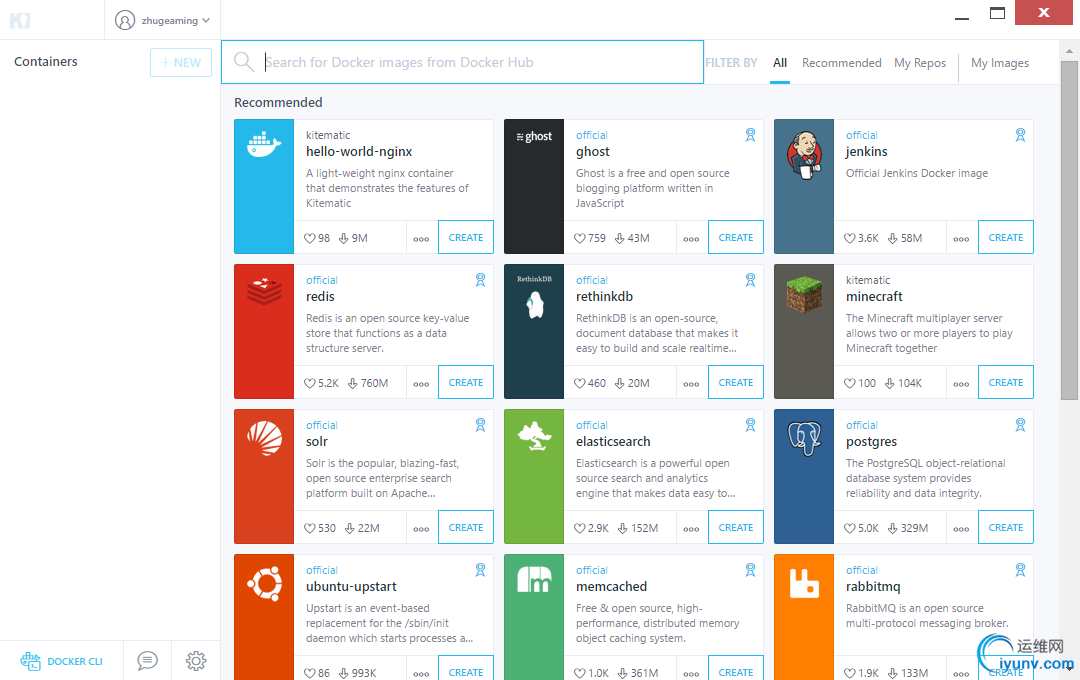Click the search magnifier icon
This screenshot has height=680, width=1080.
click(x=244, y=62)
